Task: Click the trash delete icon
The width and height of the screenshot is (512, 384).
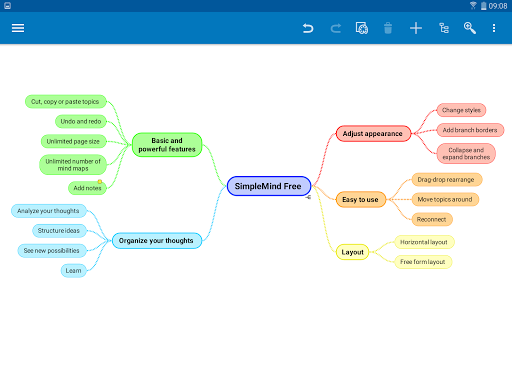Action: tap(388, 28)
